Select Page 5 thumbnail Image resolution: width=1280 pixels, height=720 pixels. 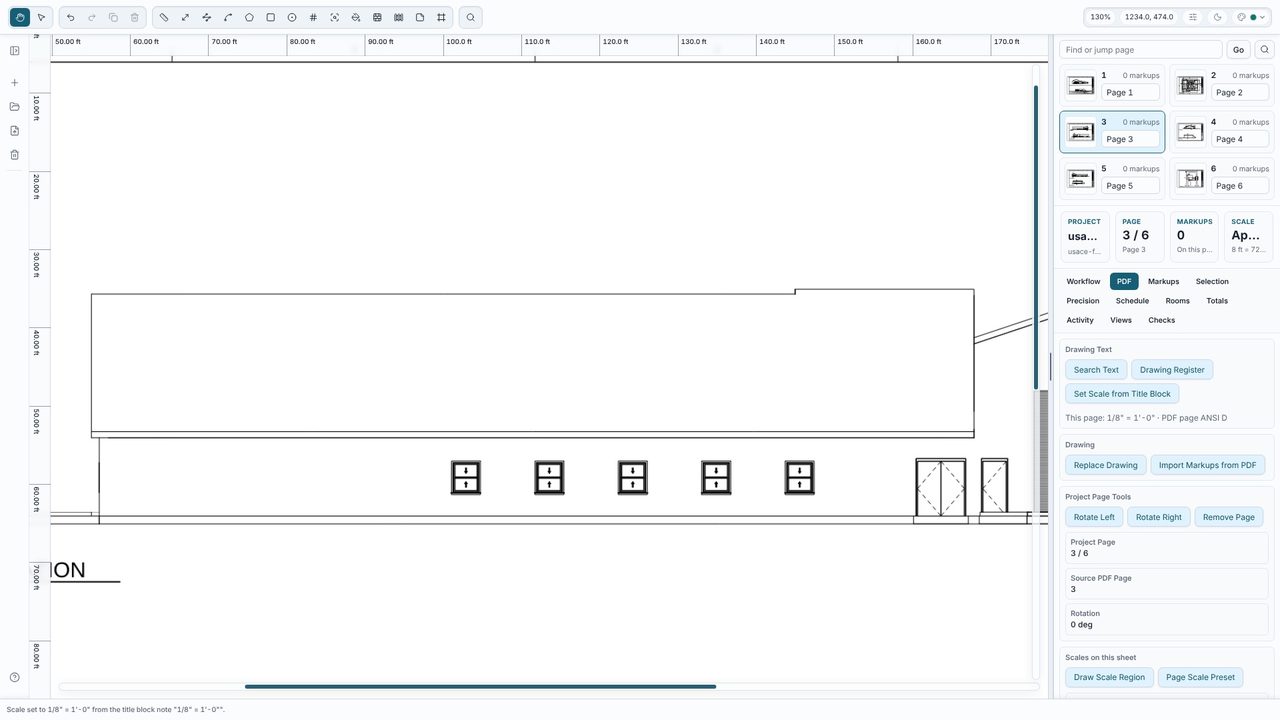(x=1081, y=179)
